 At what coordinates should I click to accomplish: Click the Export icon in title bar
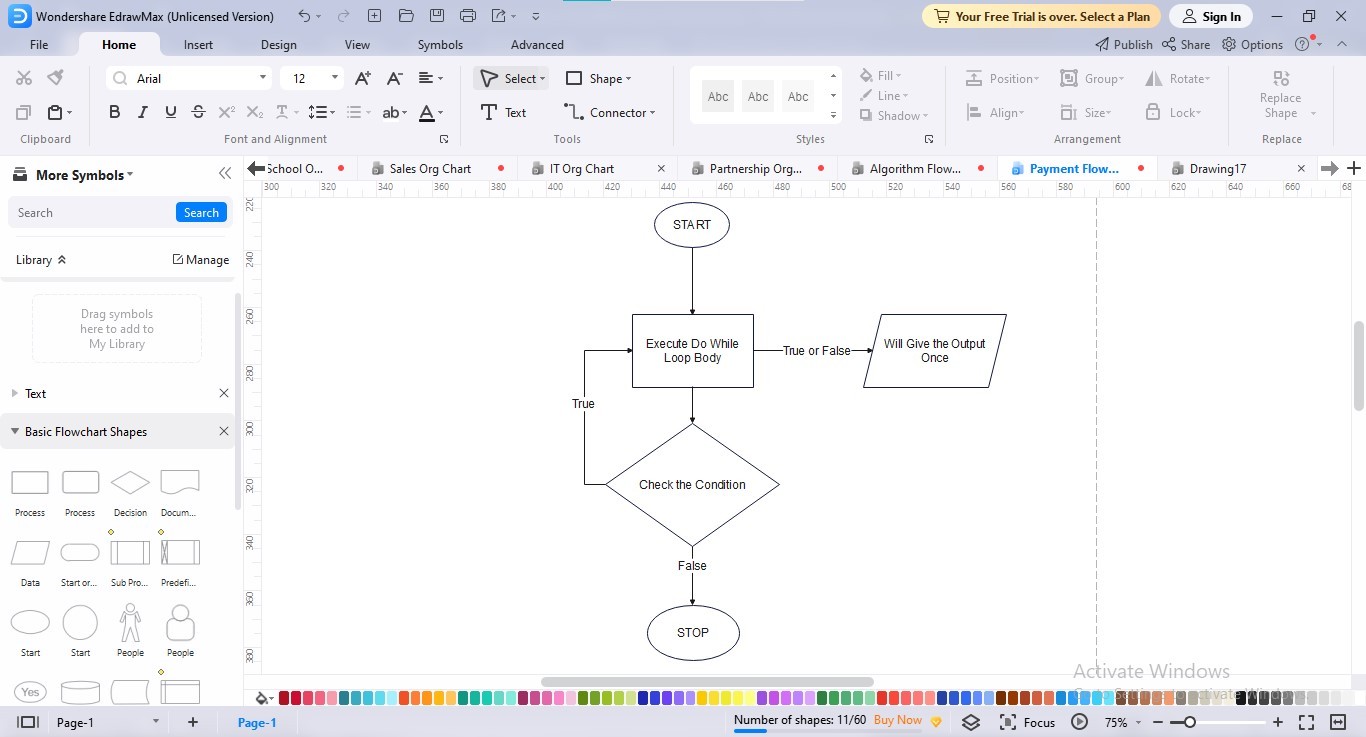[x=499, y=16]
